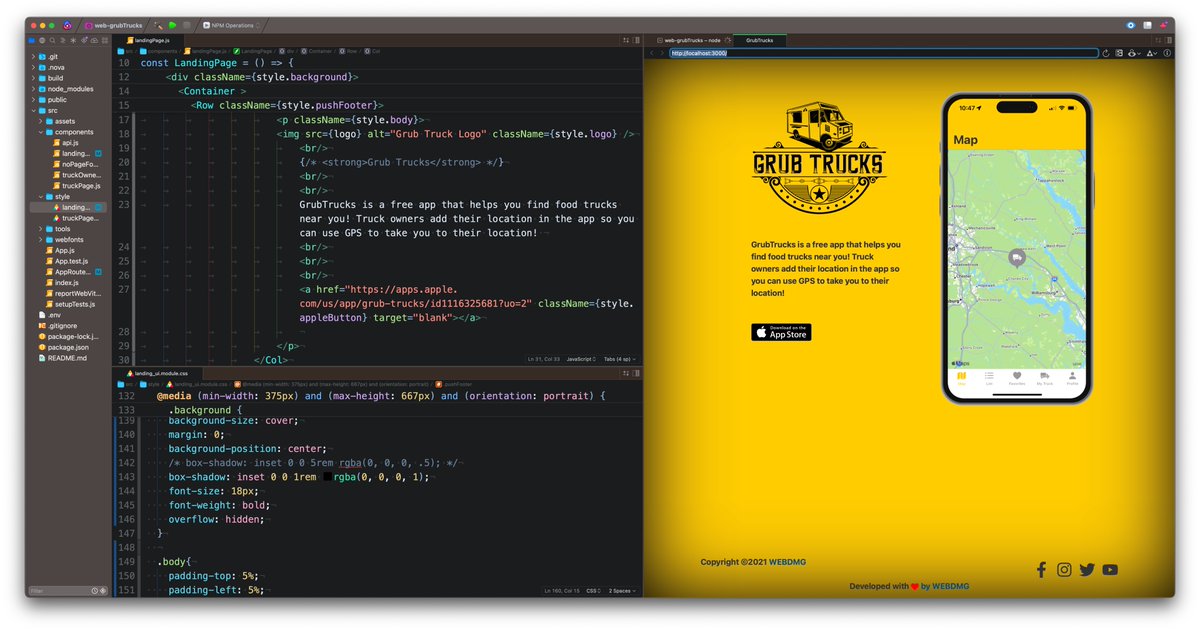Click the WEBDMG link after Copyright ©2021
1200x631 pixels.
coord(788,562)
